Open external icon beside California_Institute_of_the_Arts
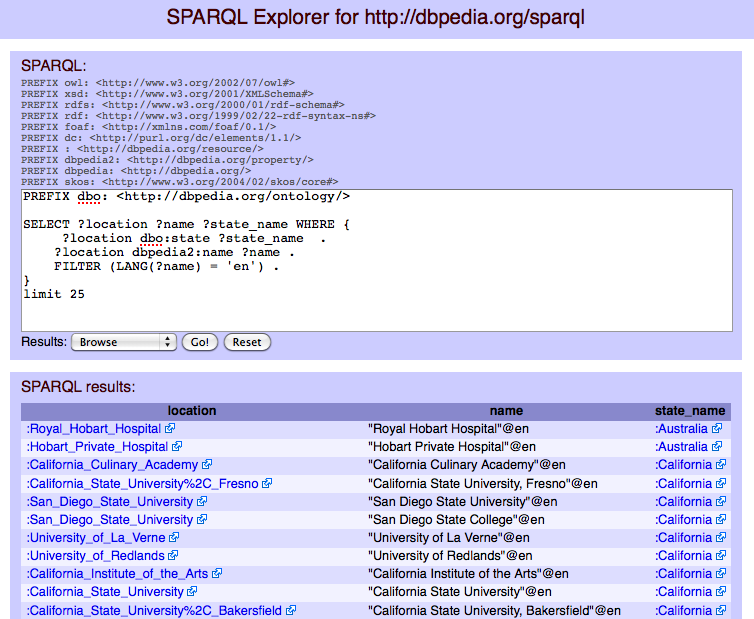 217,574
